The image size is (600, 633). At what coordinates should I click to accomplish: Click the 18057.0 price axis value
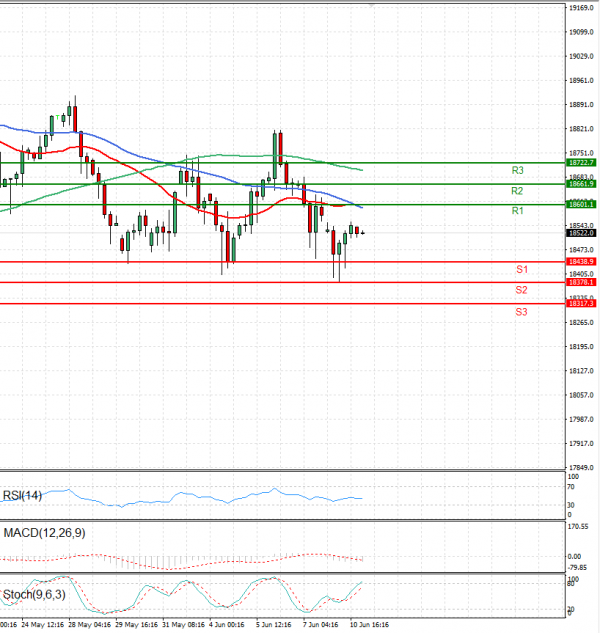581,395
